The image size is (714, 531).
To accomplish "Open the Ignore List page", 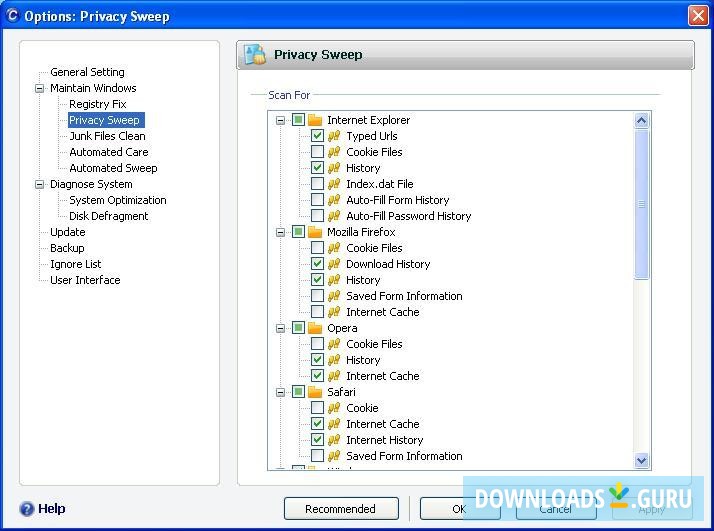I will tap(76, 264).
